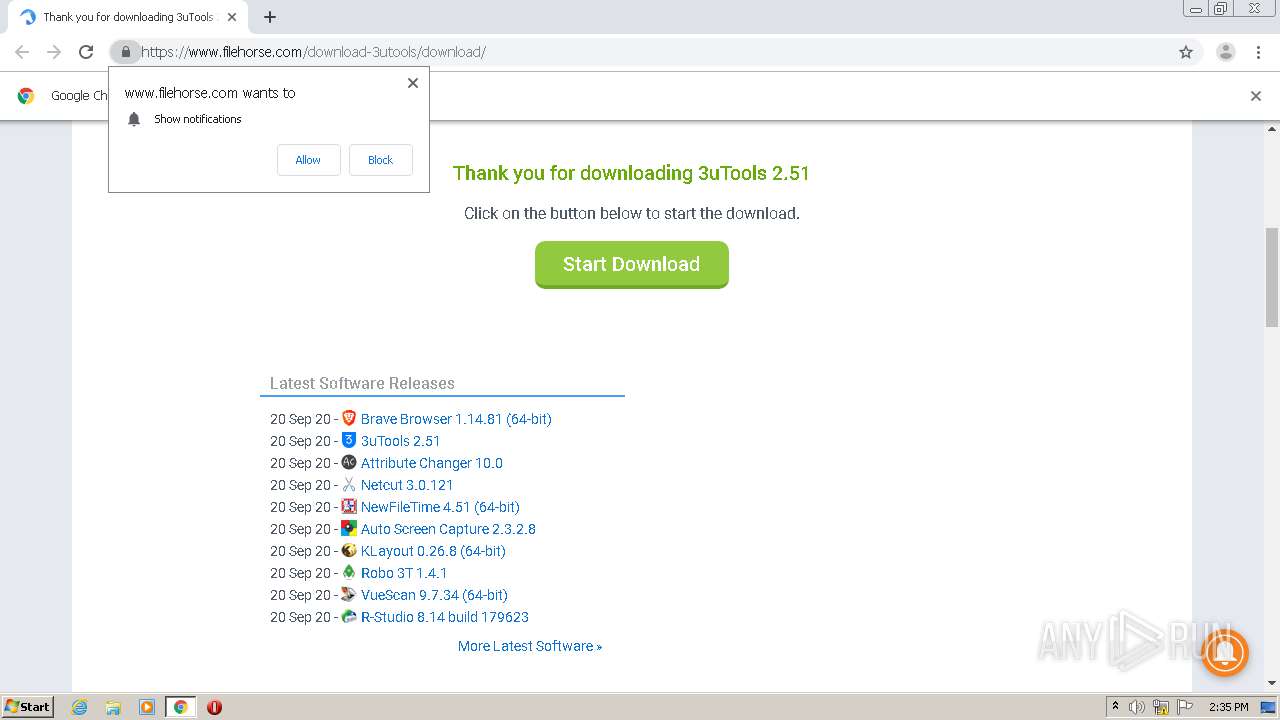Open KLayout 0.26.8 (64-bit) link
This screenshot has width=1280, height=720.
coord(433,551)
